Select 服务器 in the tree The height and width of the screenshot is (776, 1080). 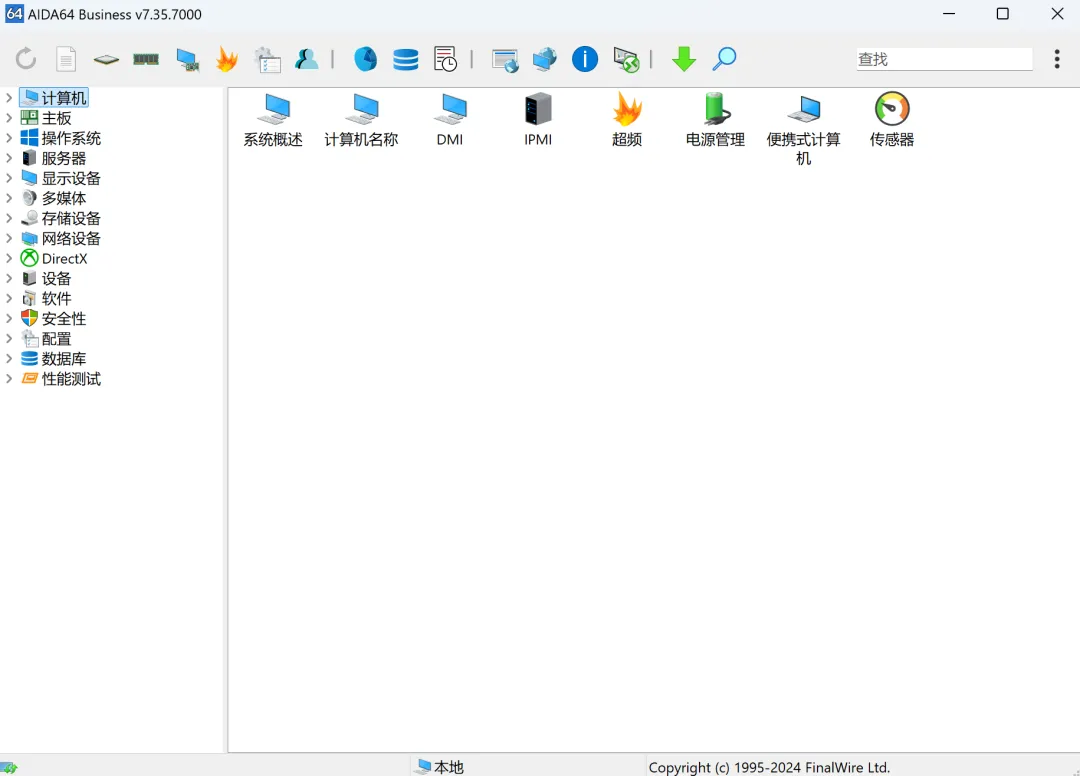[x=54, y=158]
